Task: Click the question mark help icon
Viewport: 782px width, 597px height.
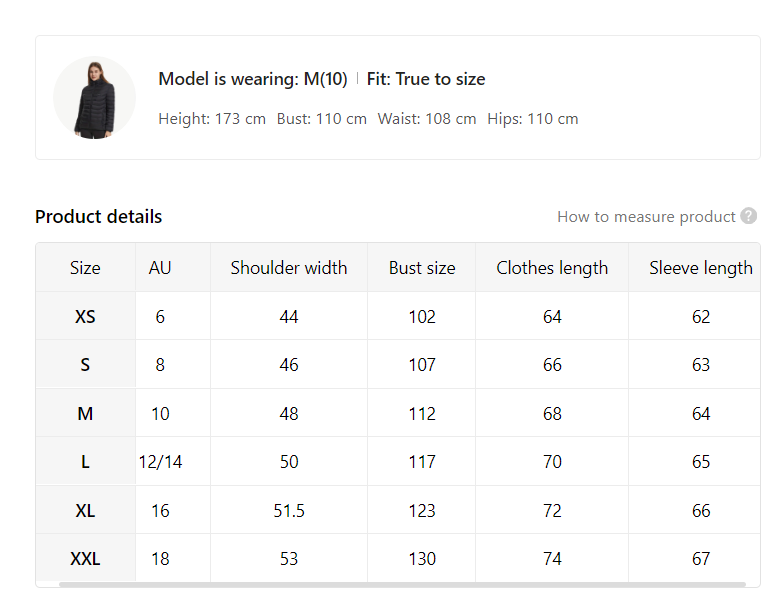Action: click(x=748, y=216)
